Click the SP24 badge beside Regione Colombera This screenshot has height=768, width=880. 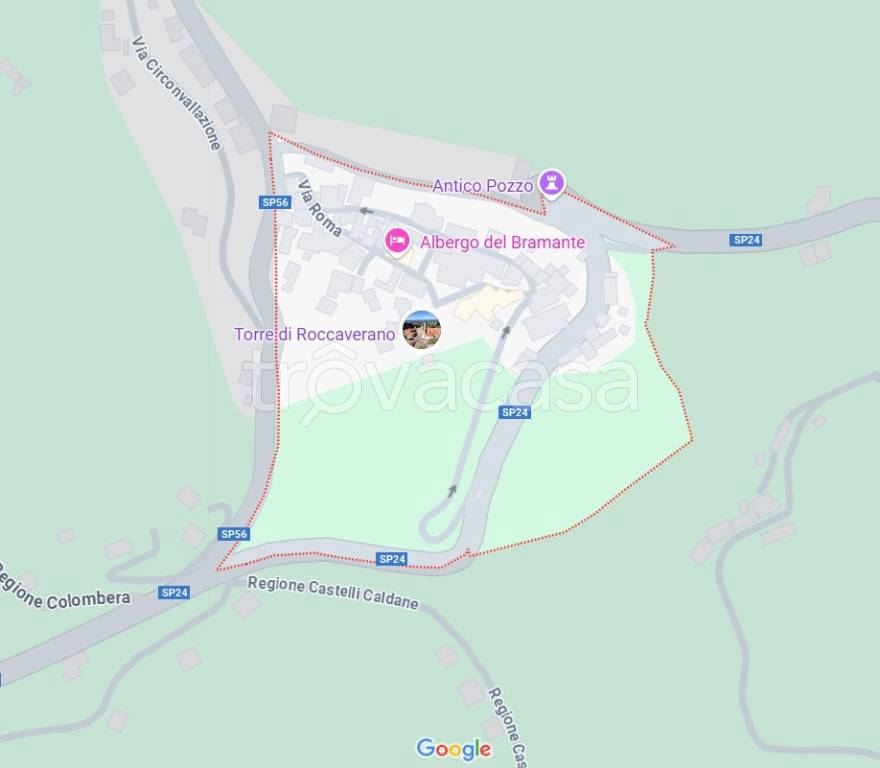coord(174,592)
